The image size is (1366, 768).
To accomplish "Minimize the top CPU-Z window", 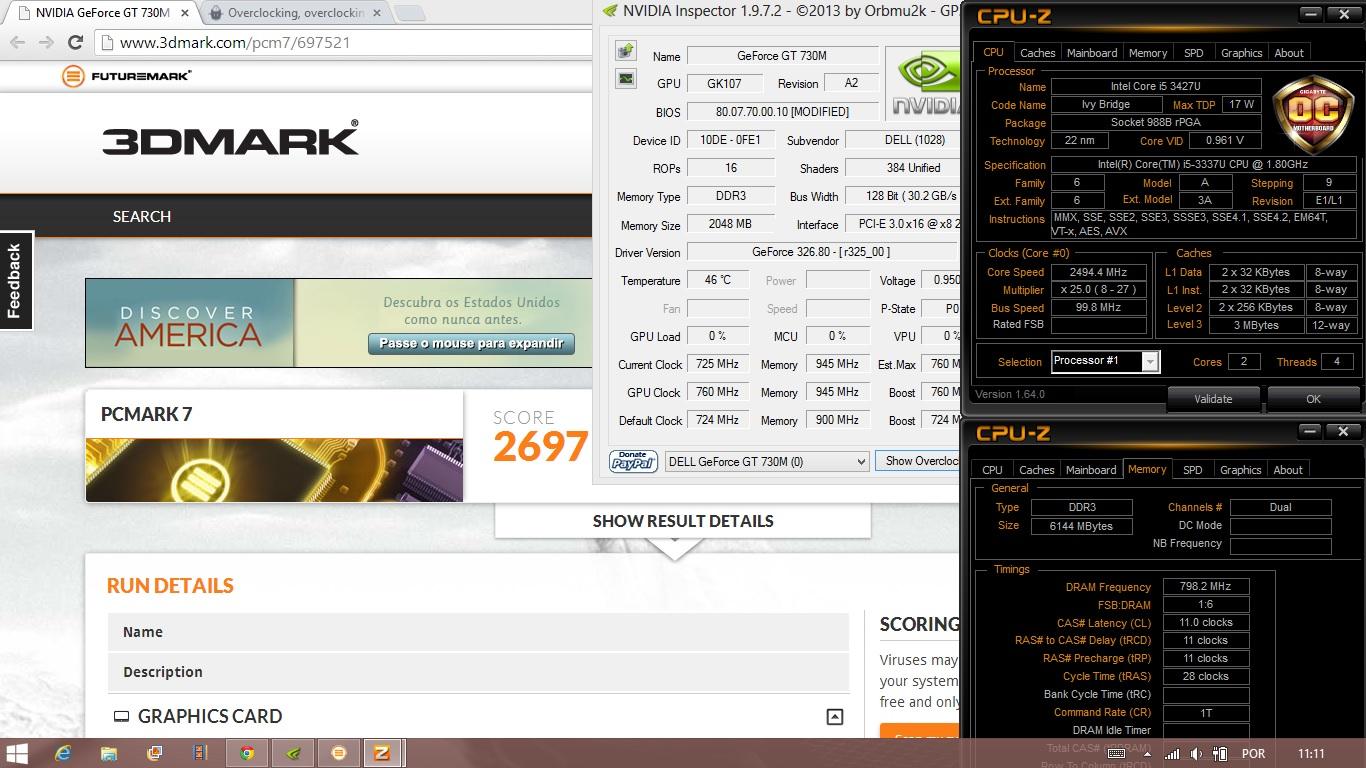I will tap(1311, 14).
